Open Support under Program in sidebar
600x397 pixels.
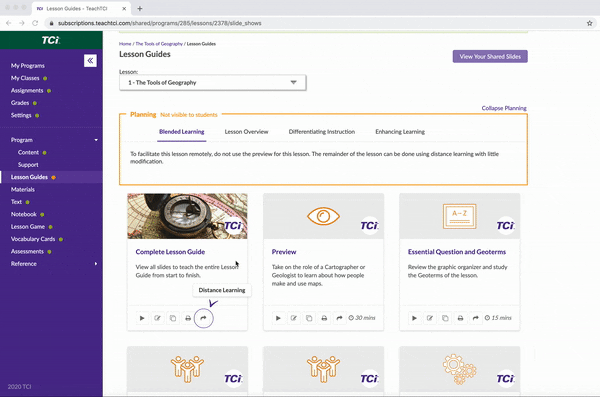[28, 165]
